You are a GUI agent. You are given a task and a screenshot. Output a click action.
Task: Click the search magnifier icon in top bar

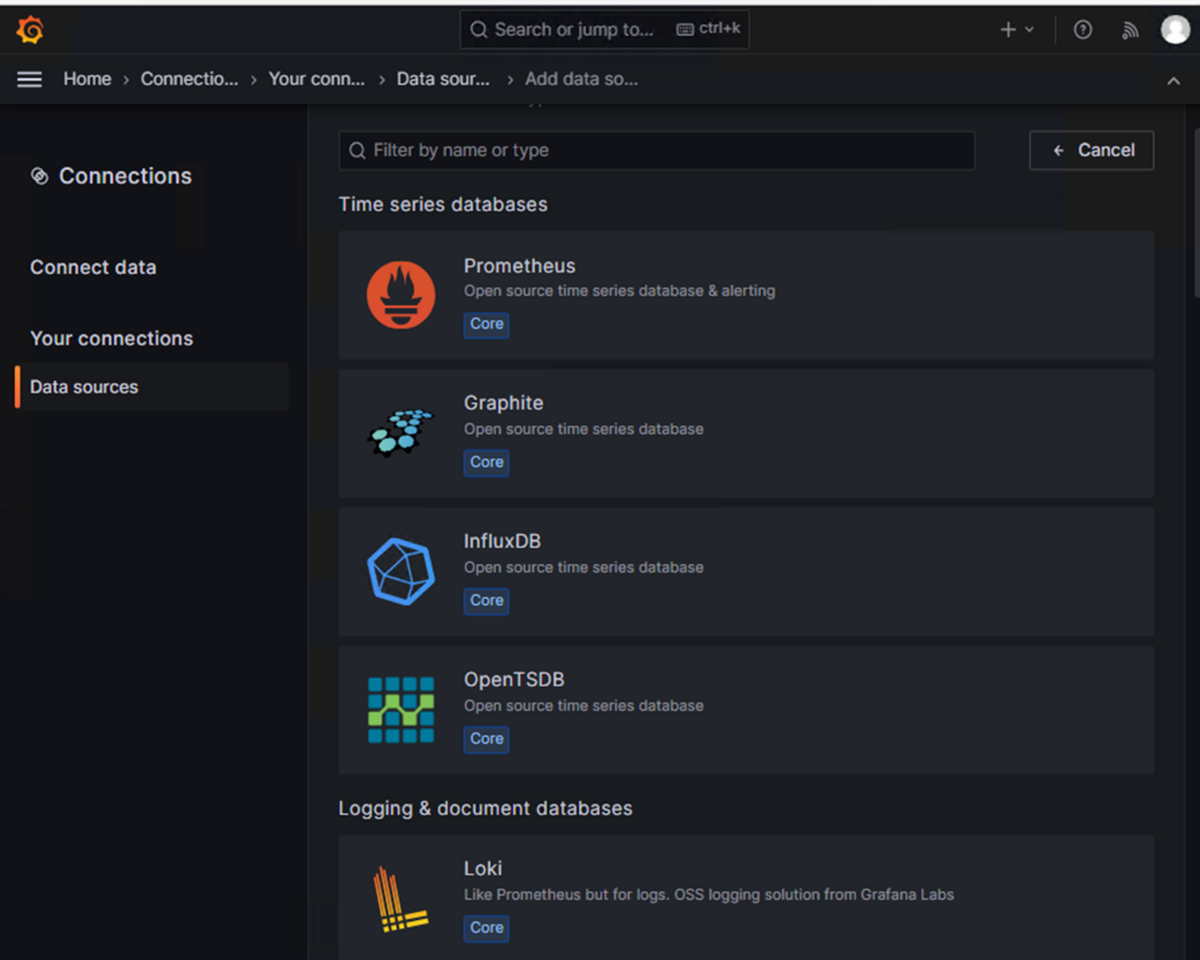pos(479,30)
